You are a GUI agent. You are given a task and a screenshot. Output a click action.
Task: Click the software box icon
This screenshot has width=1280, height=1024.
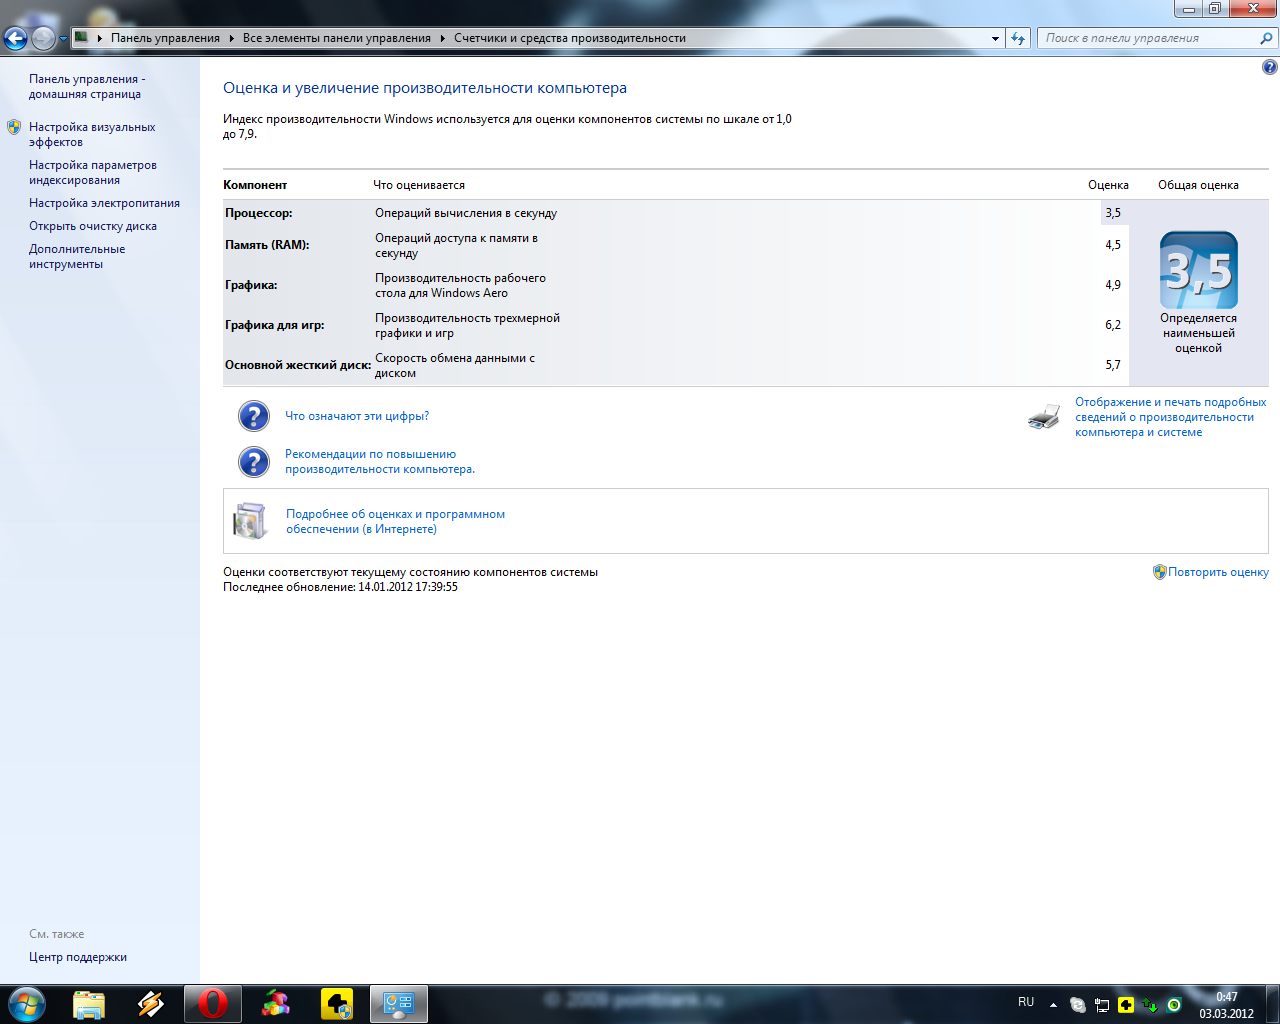pyautogui.click(x=250, y=521)
